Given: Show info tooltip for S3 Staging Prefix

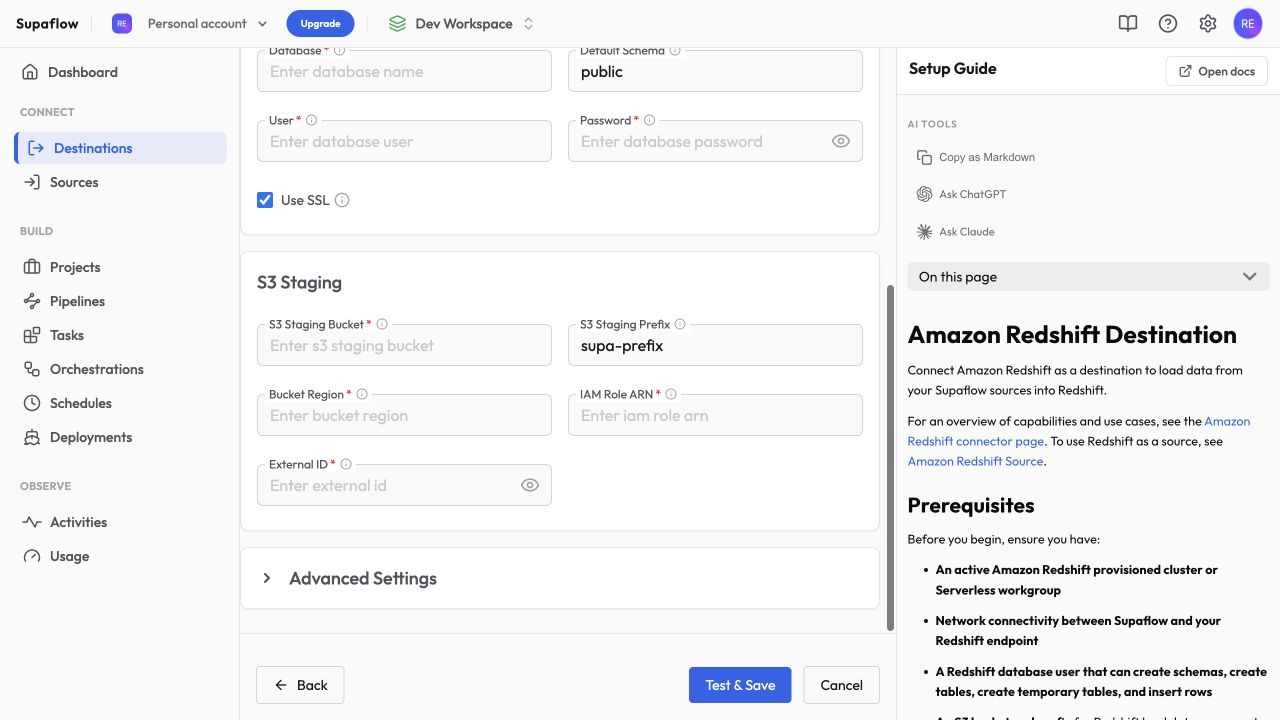Looking at the screenshot, I should pyautogui.click(x=680, y=324).
